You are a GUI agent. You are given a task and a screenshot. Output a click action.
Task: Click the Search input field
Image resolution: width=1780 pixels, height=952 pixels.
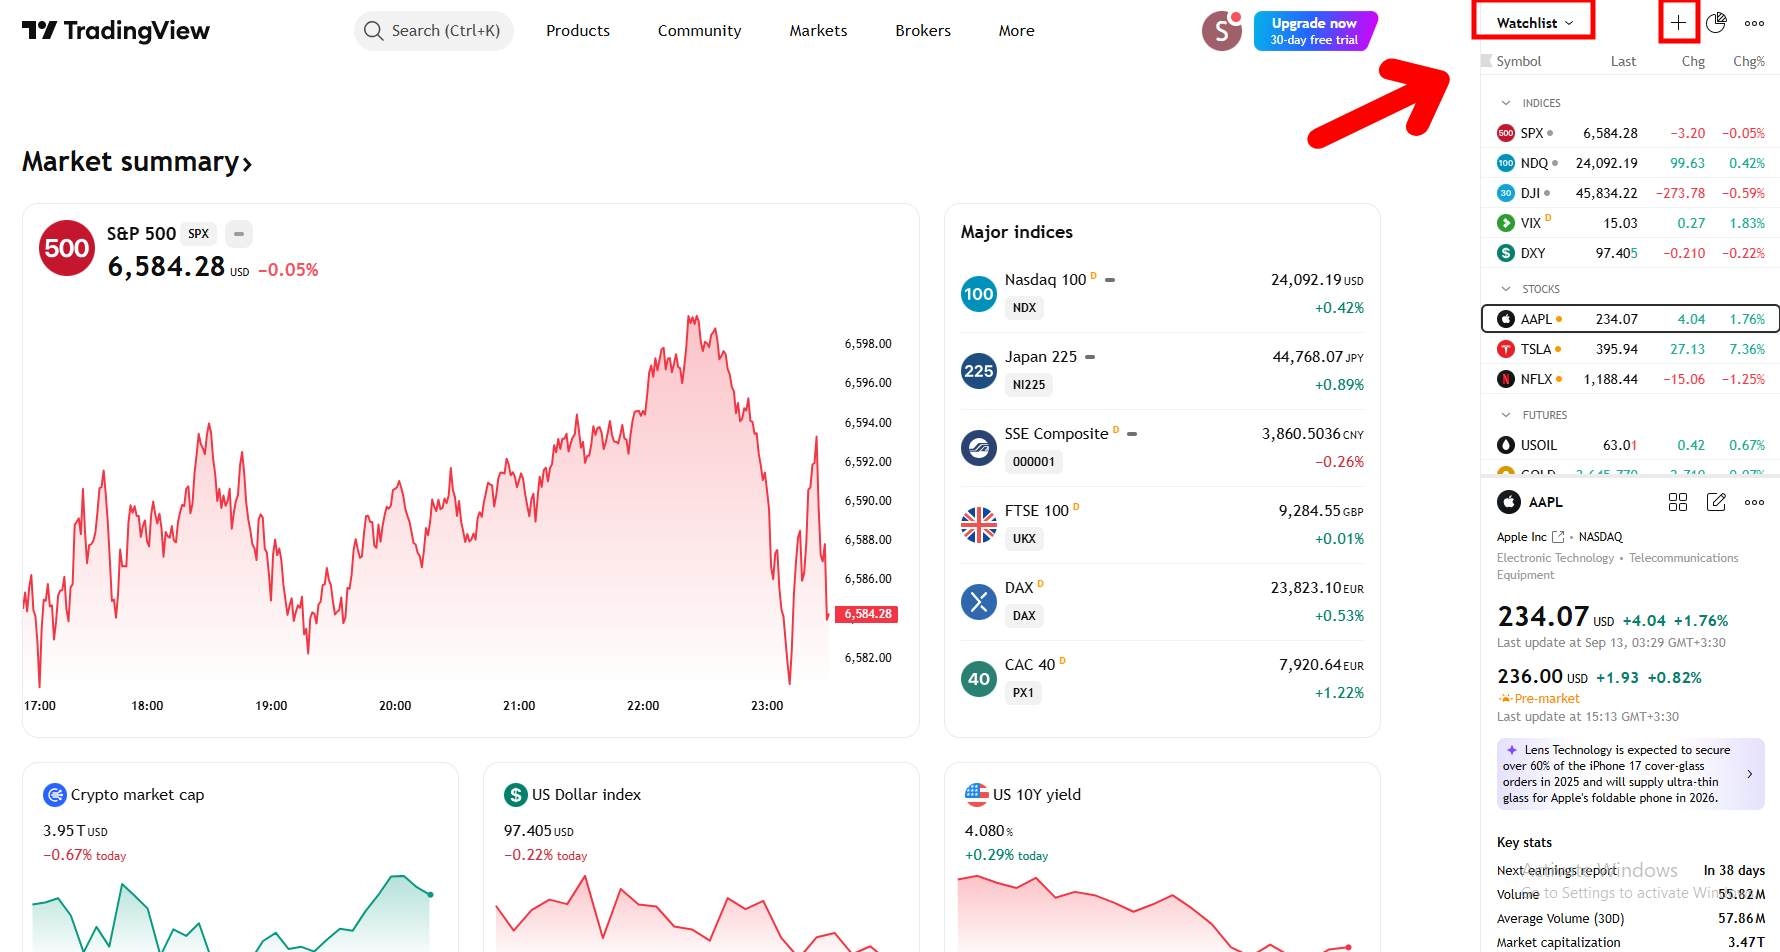(434, 31)
